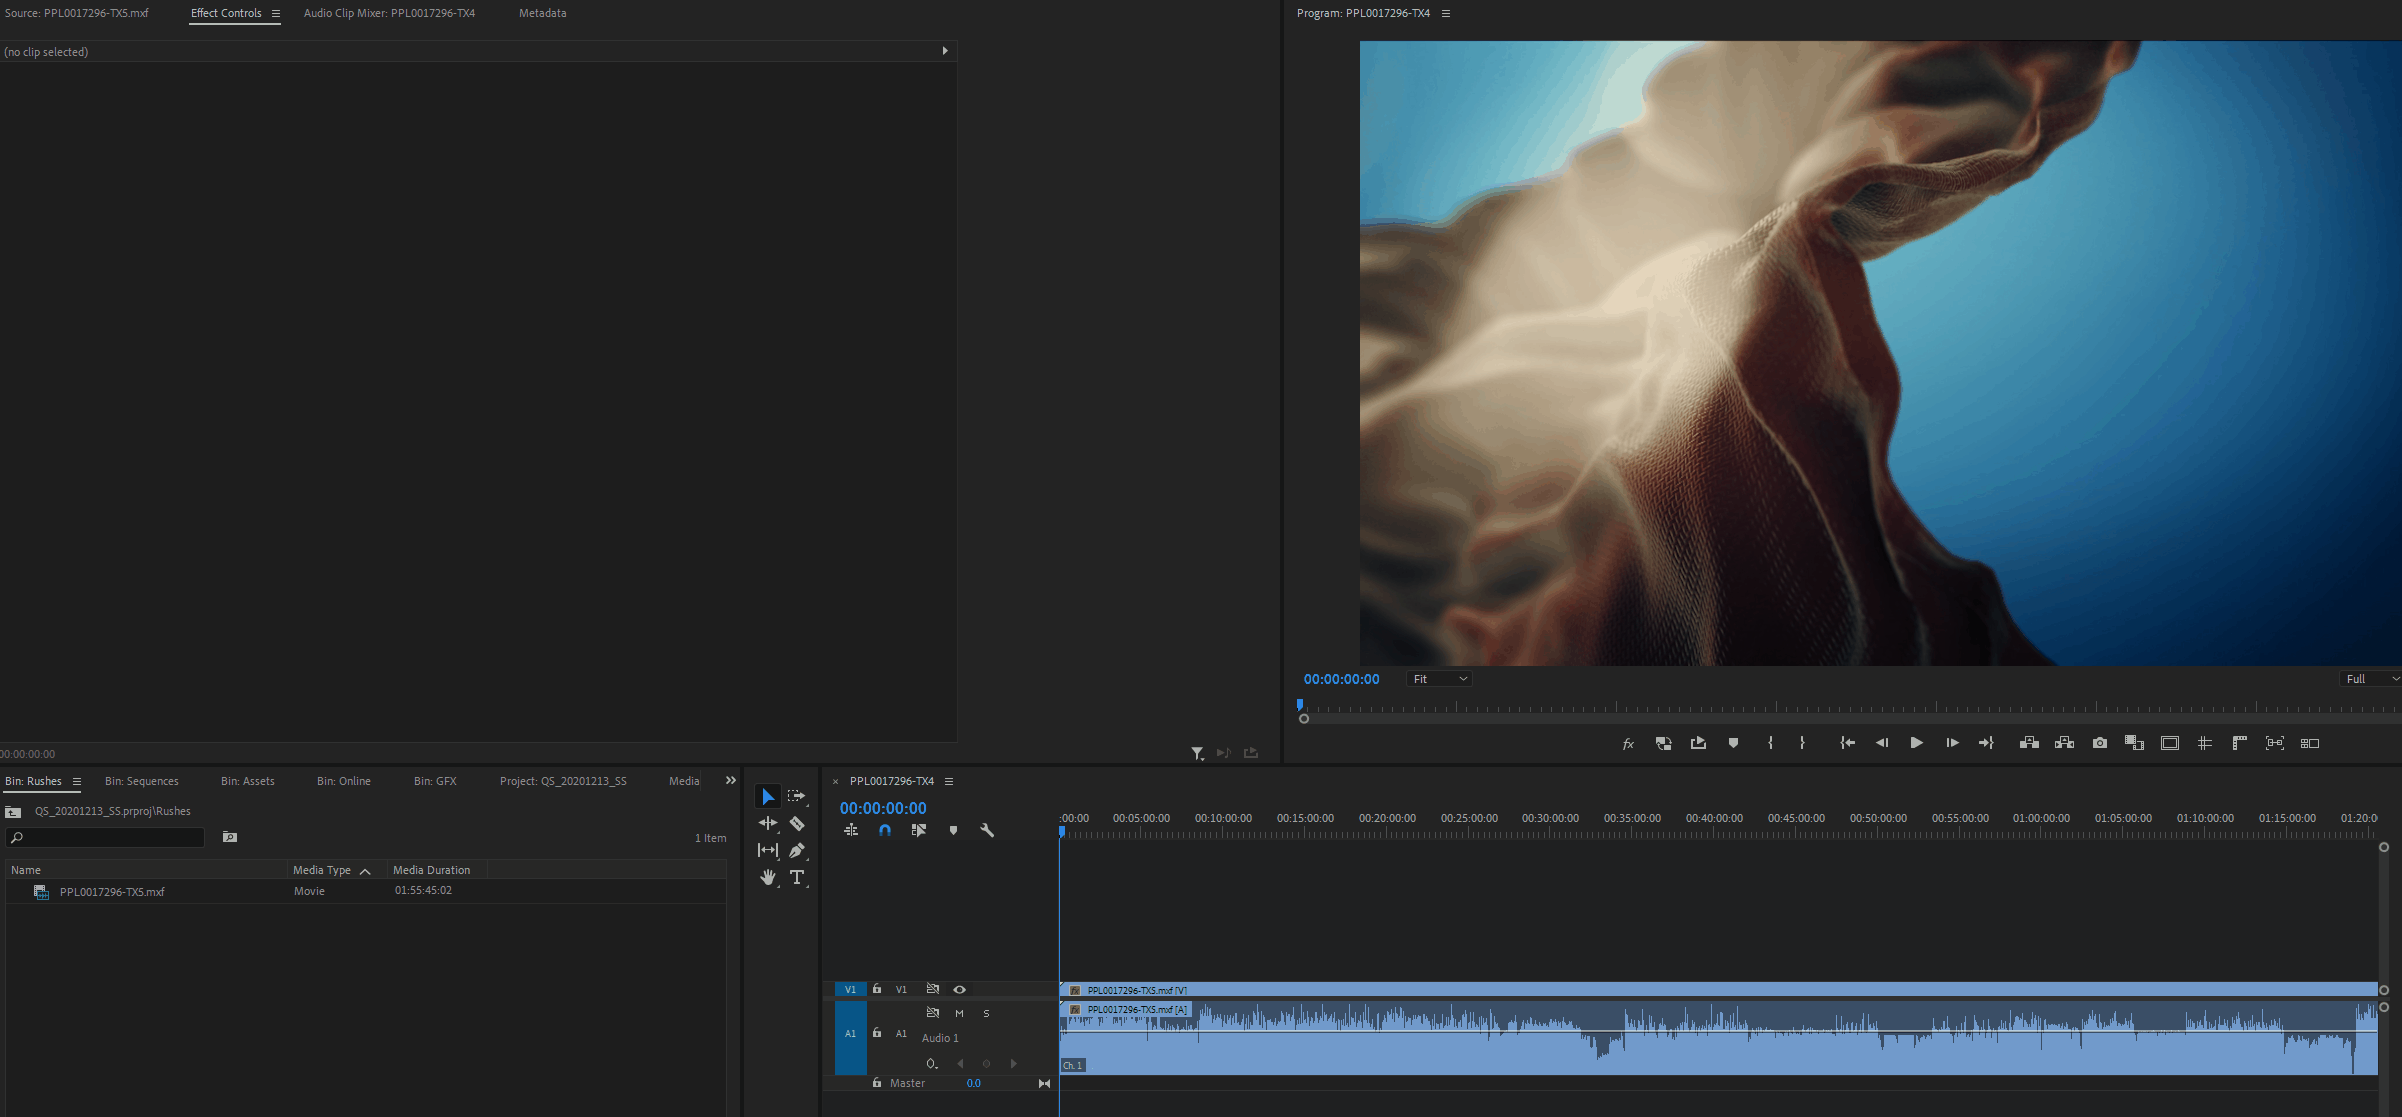Select the Track Select Forward tool
2402x1117 pixels.
796,796
